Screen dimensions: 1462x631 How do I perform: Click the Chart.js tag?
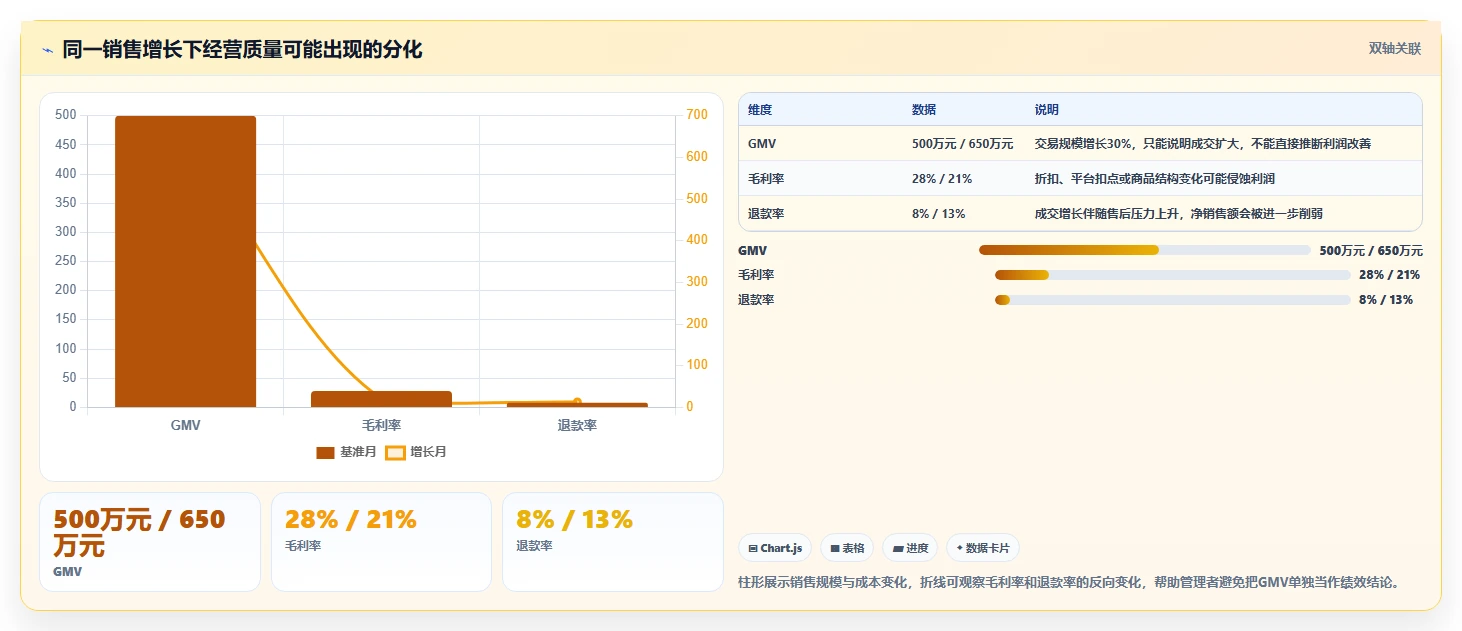775,548
